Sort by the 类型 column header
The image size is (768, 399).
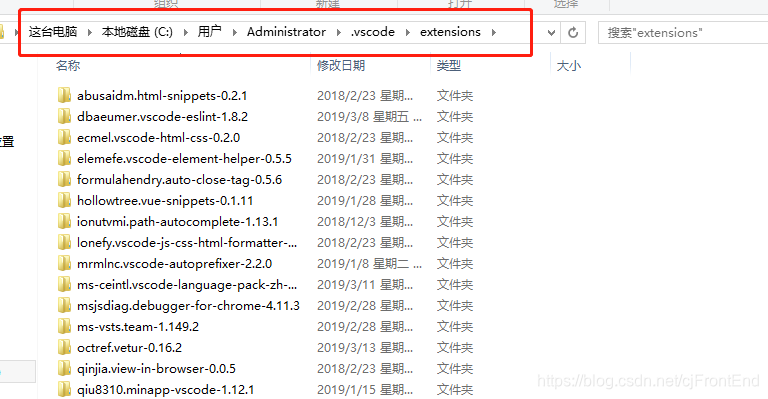[x=449, y=65]
